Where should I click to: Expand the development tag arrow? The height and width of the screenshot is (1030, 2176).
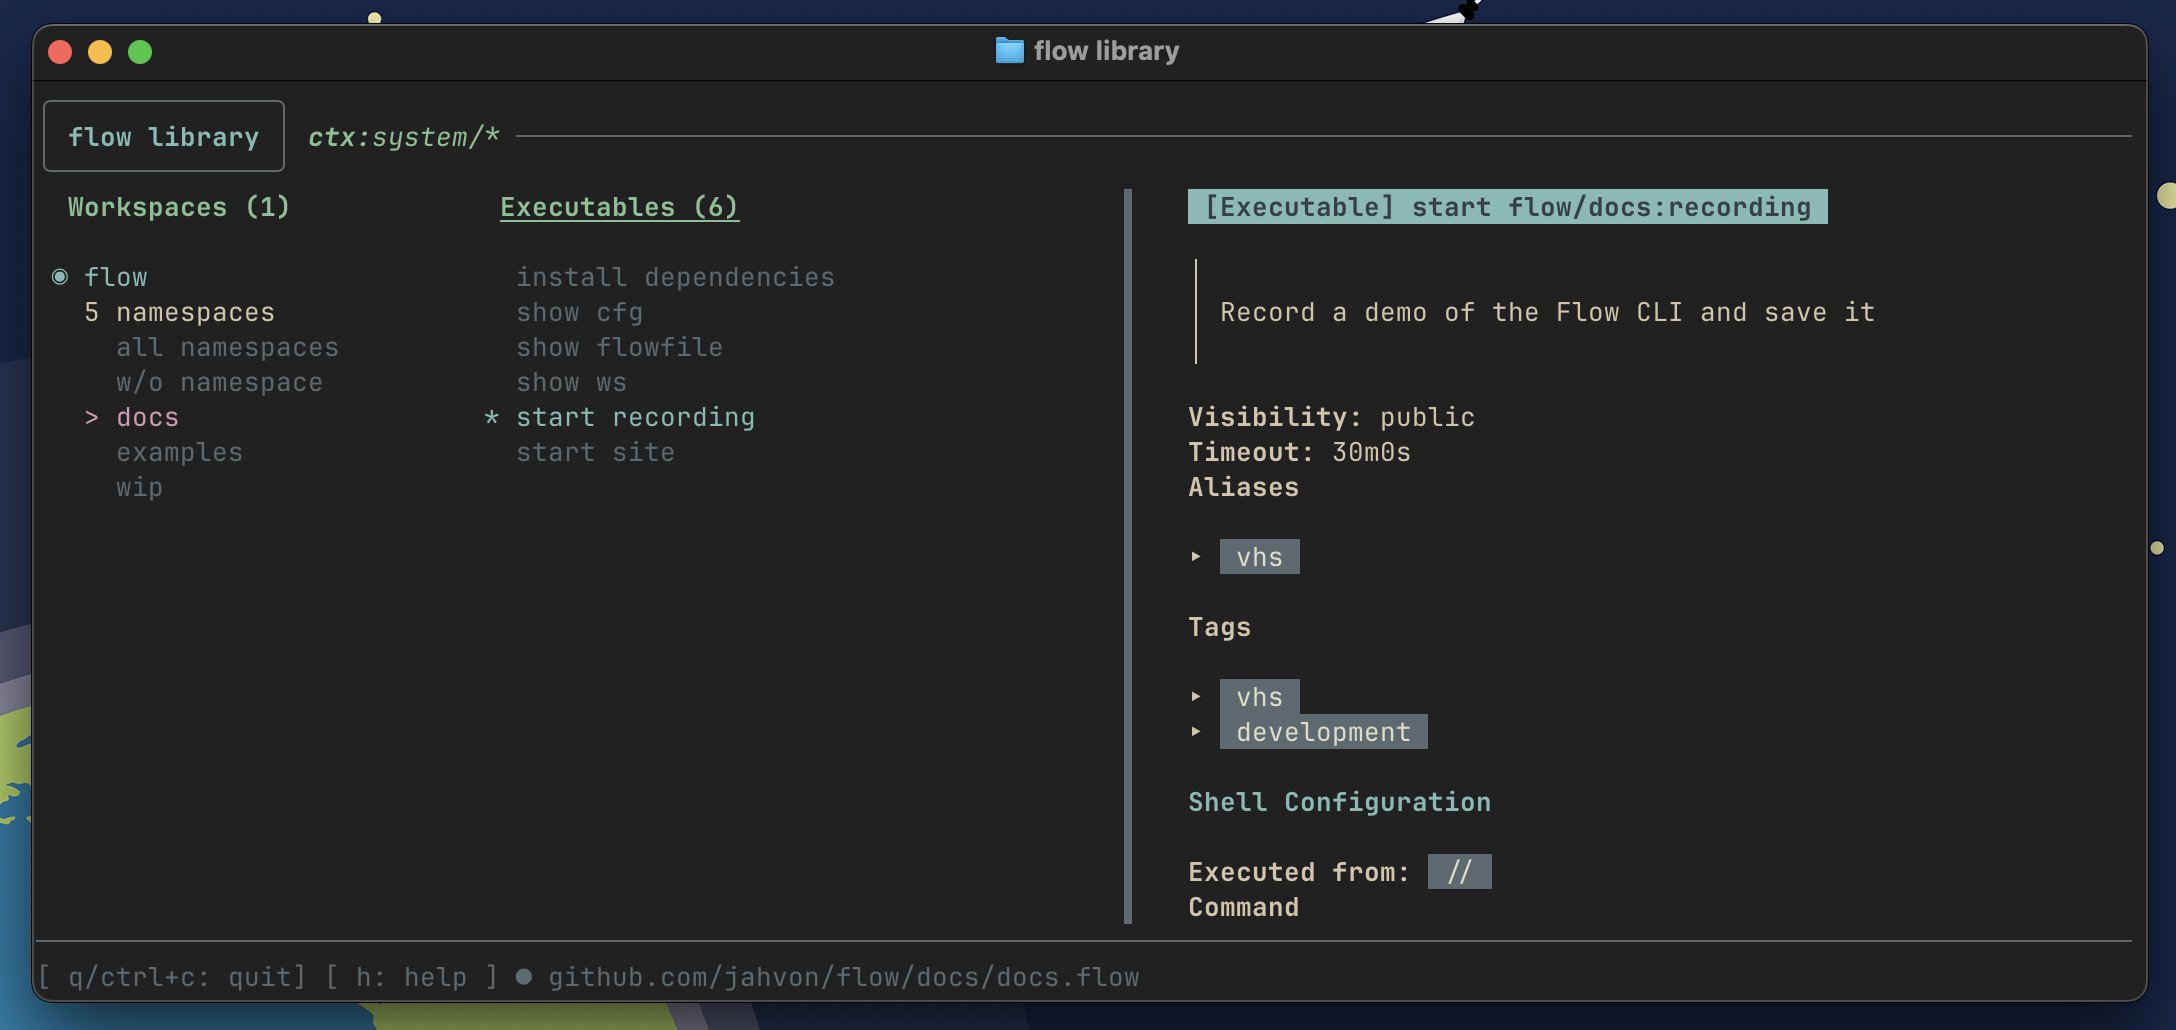[1196, 732]
